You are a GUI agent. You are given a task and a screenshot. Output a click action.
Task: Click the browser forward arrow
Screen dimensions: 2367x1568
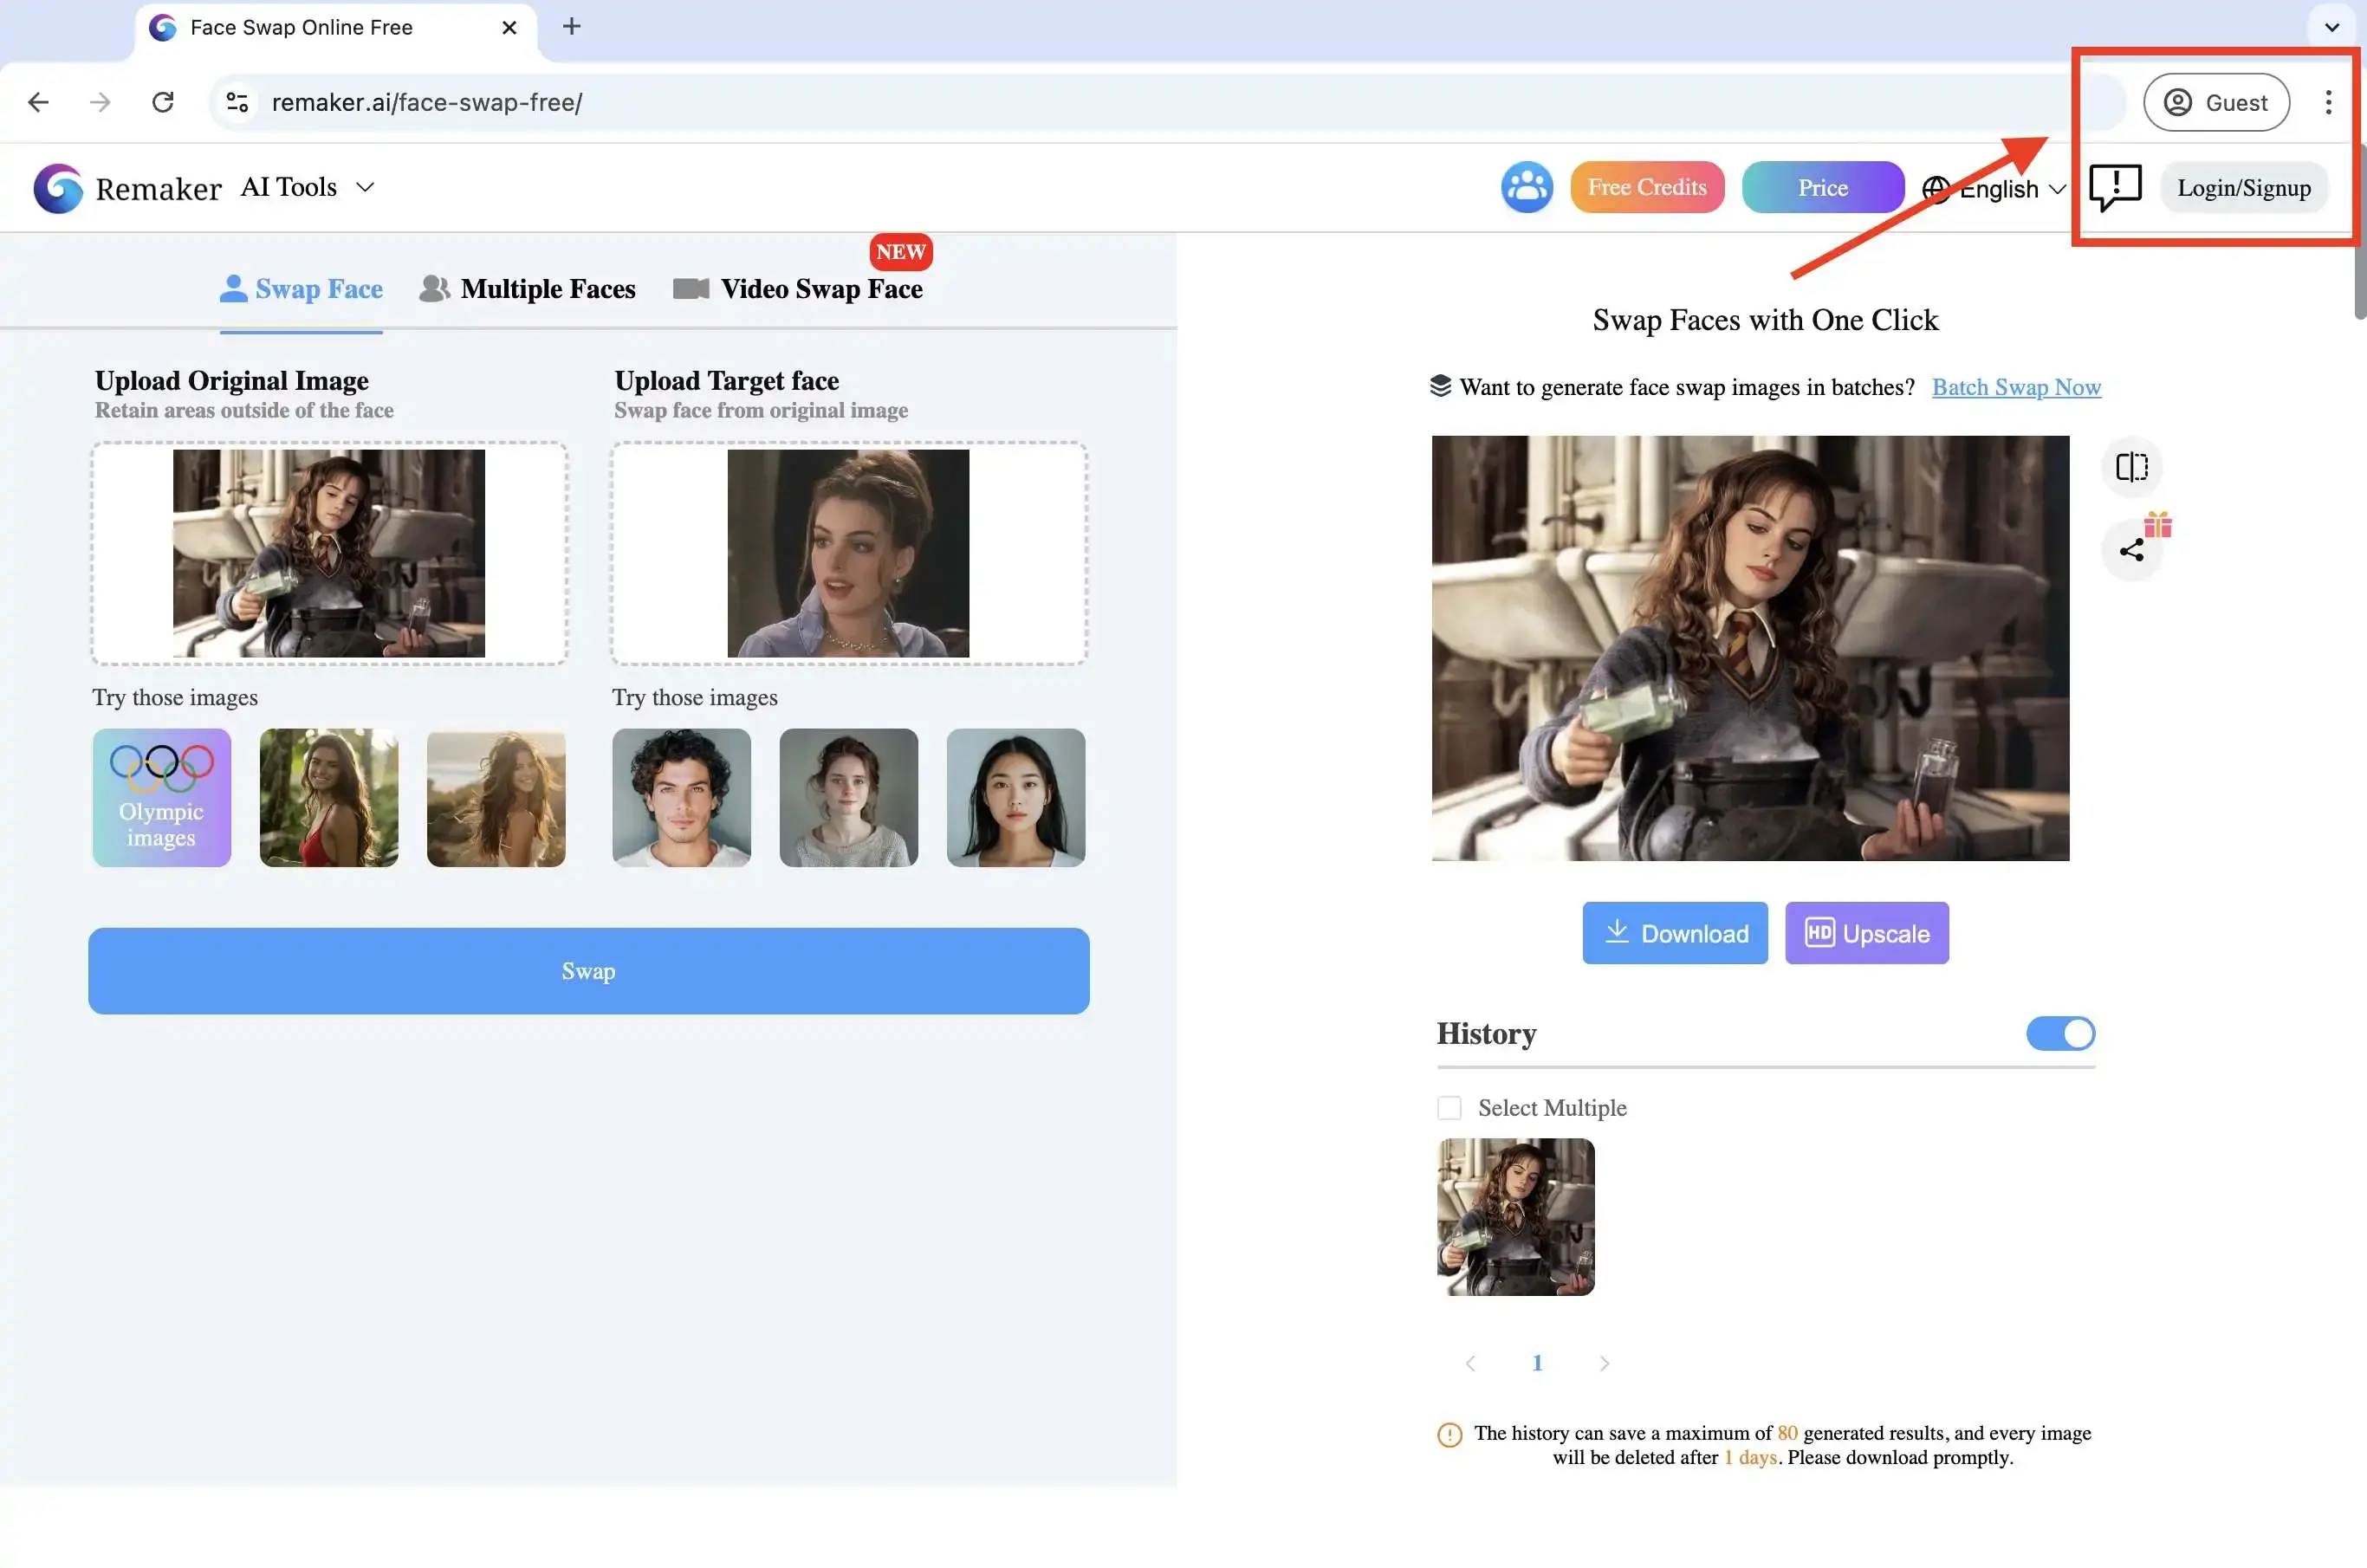(x=100, y=102)
